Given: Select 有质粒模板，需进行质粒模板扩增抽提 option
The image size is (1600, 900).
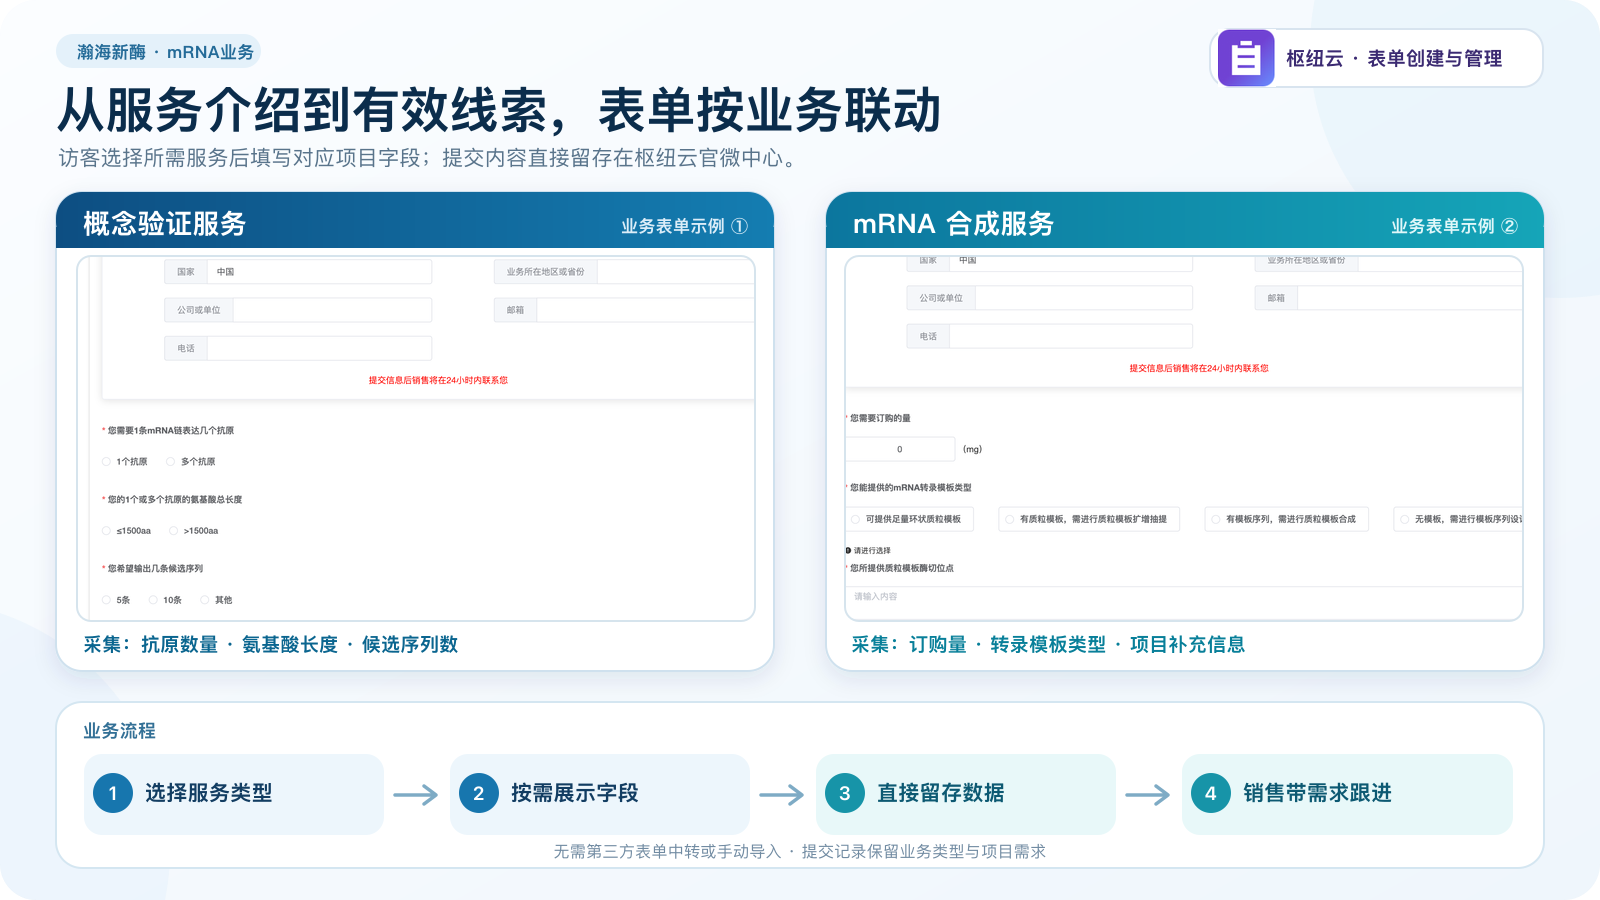Looking at the screenshot, I should [1089, 519].
